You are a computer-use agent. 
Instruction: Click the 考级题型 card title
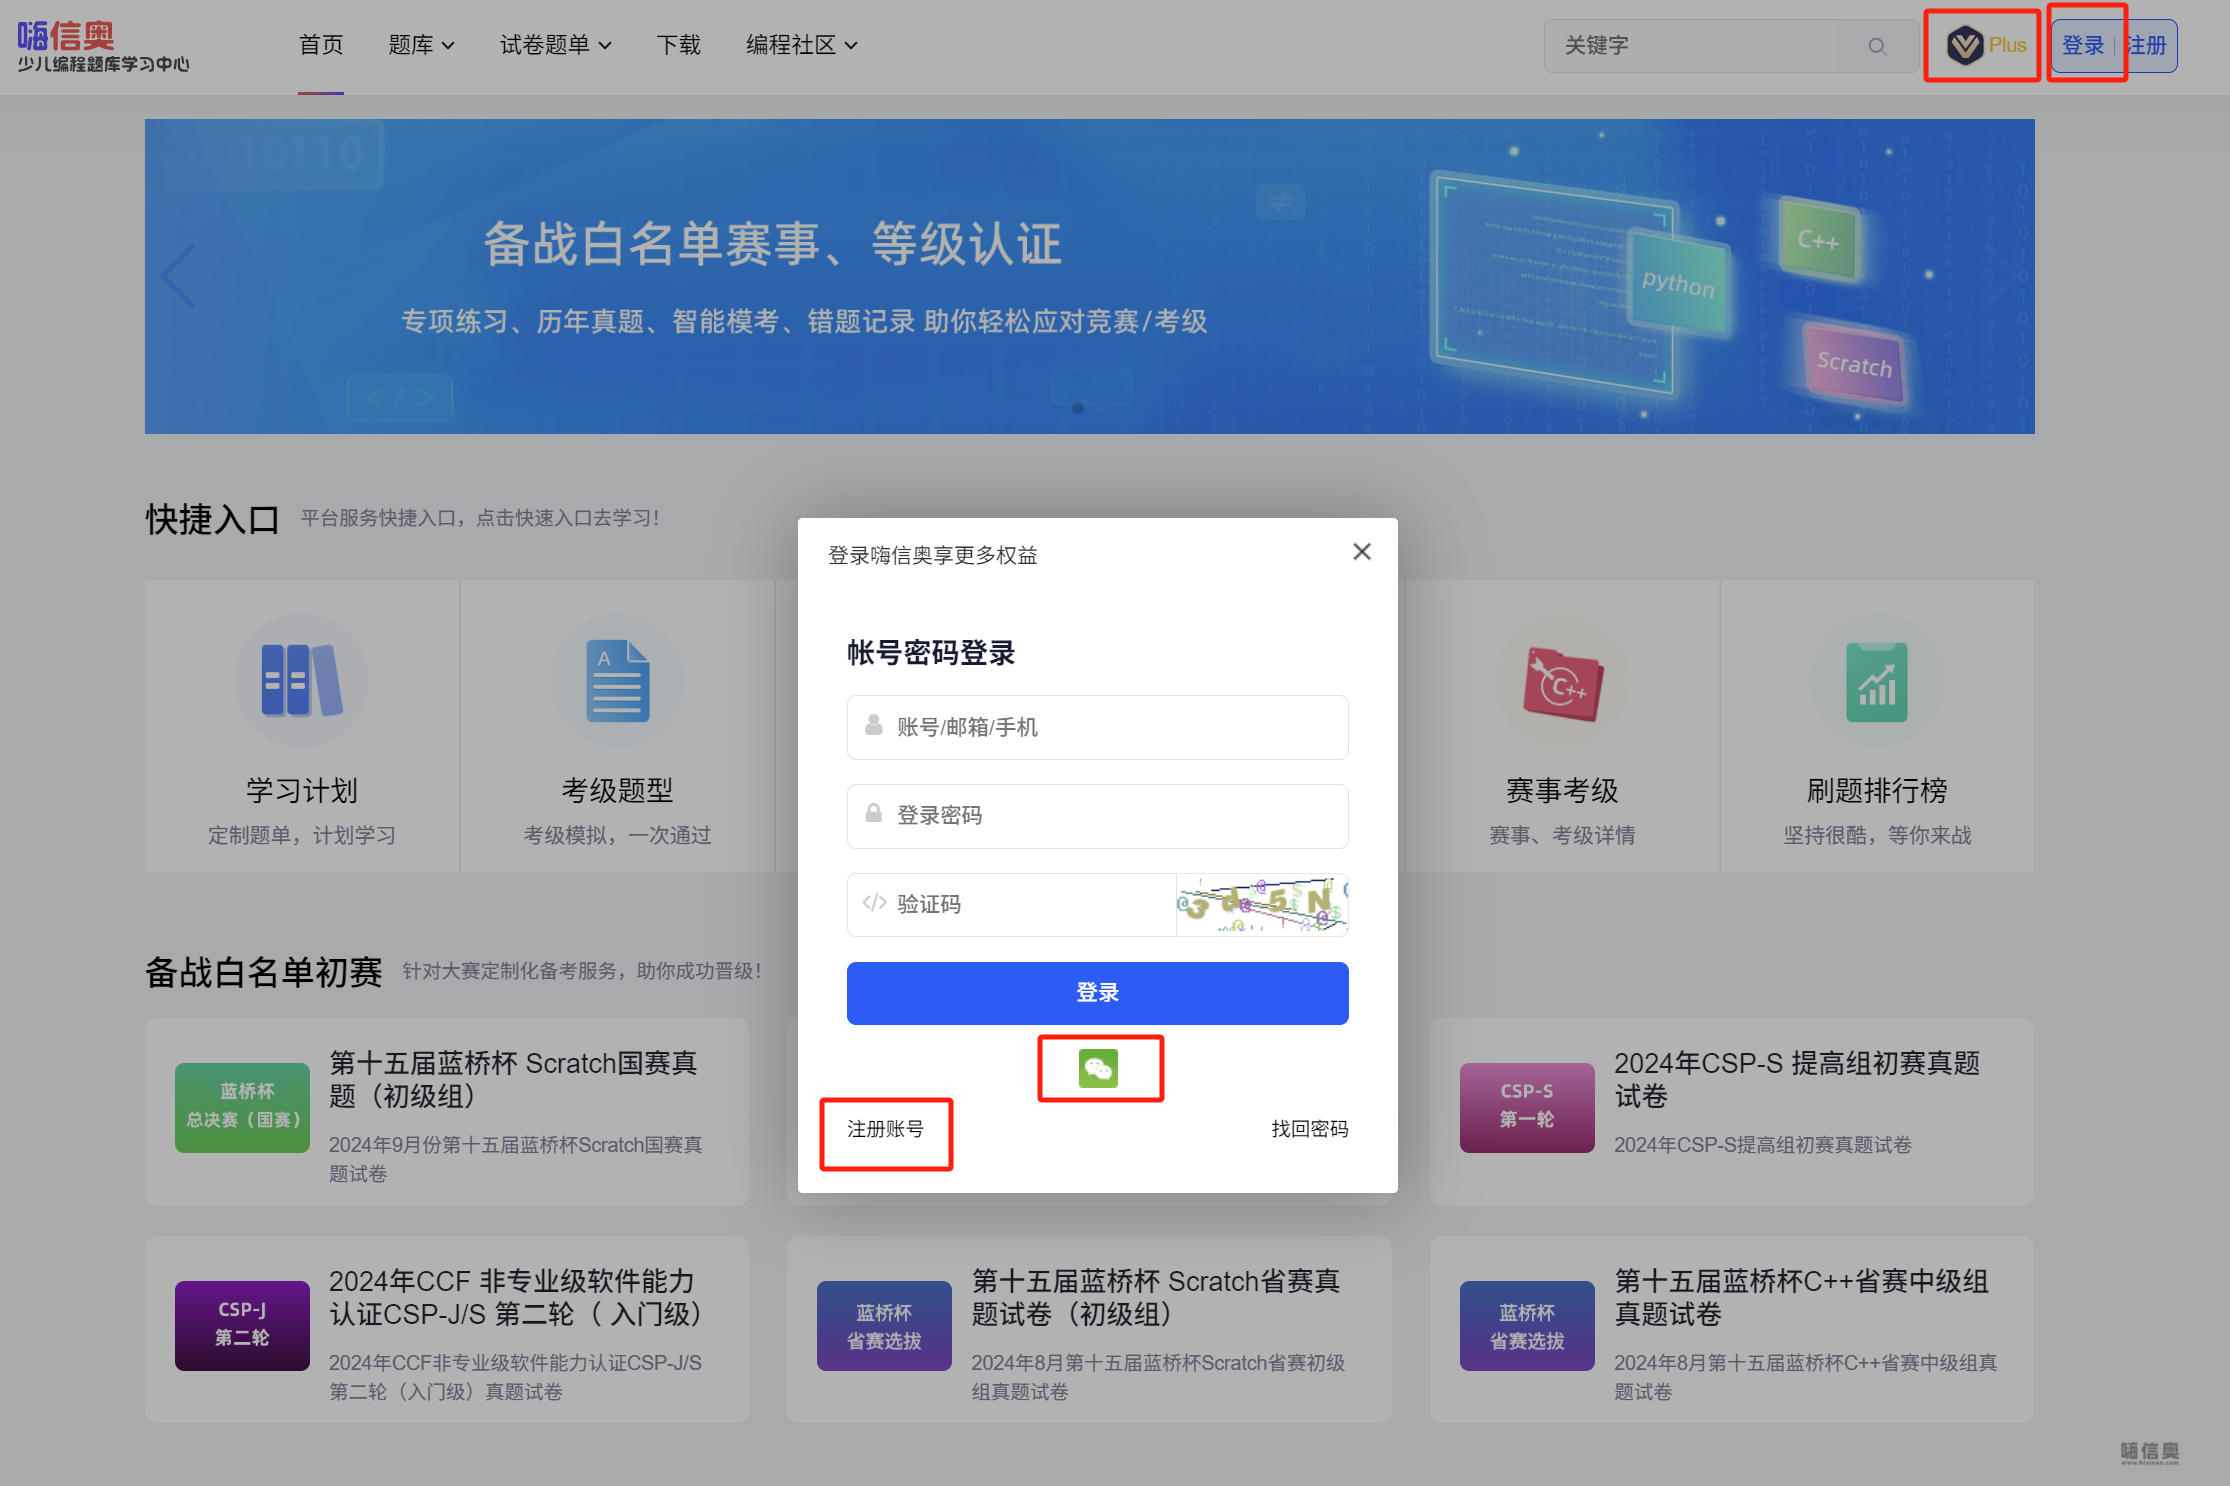point(617,791)
